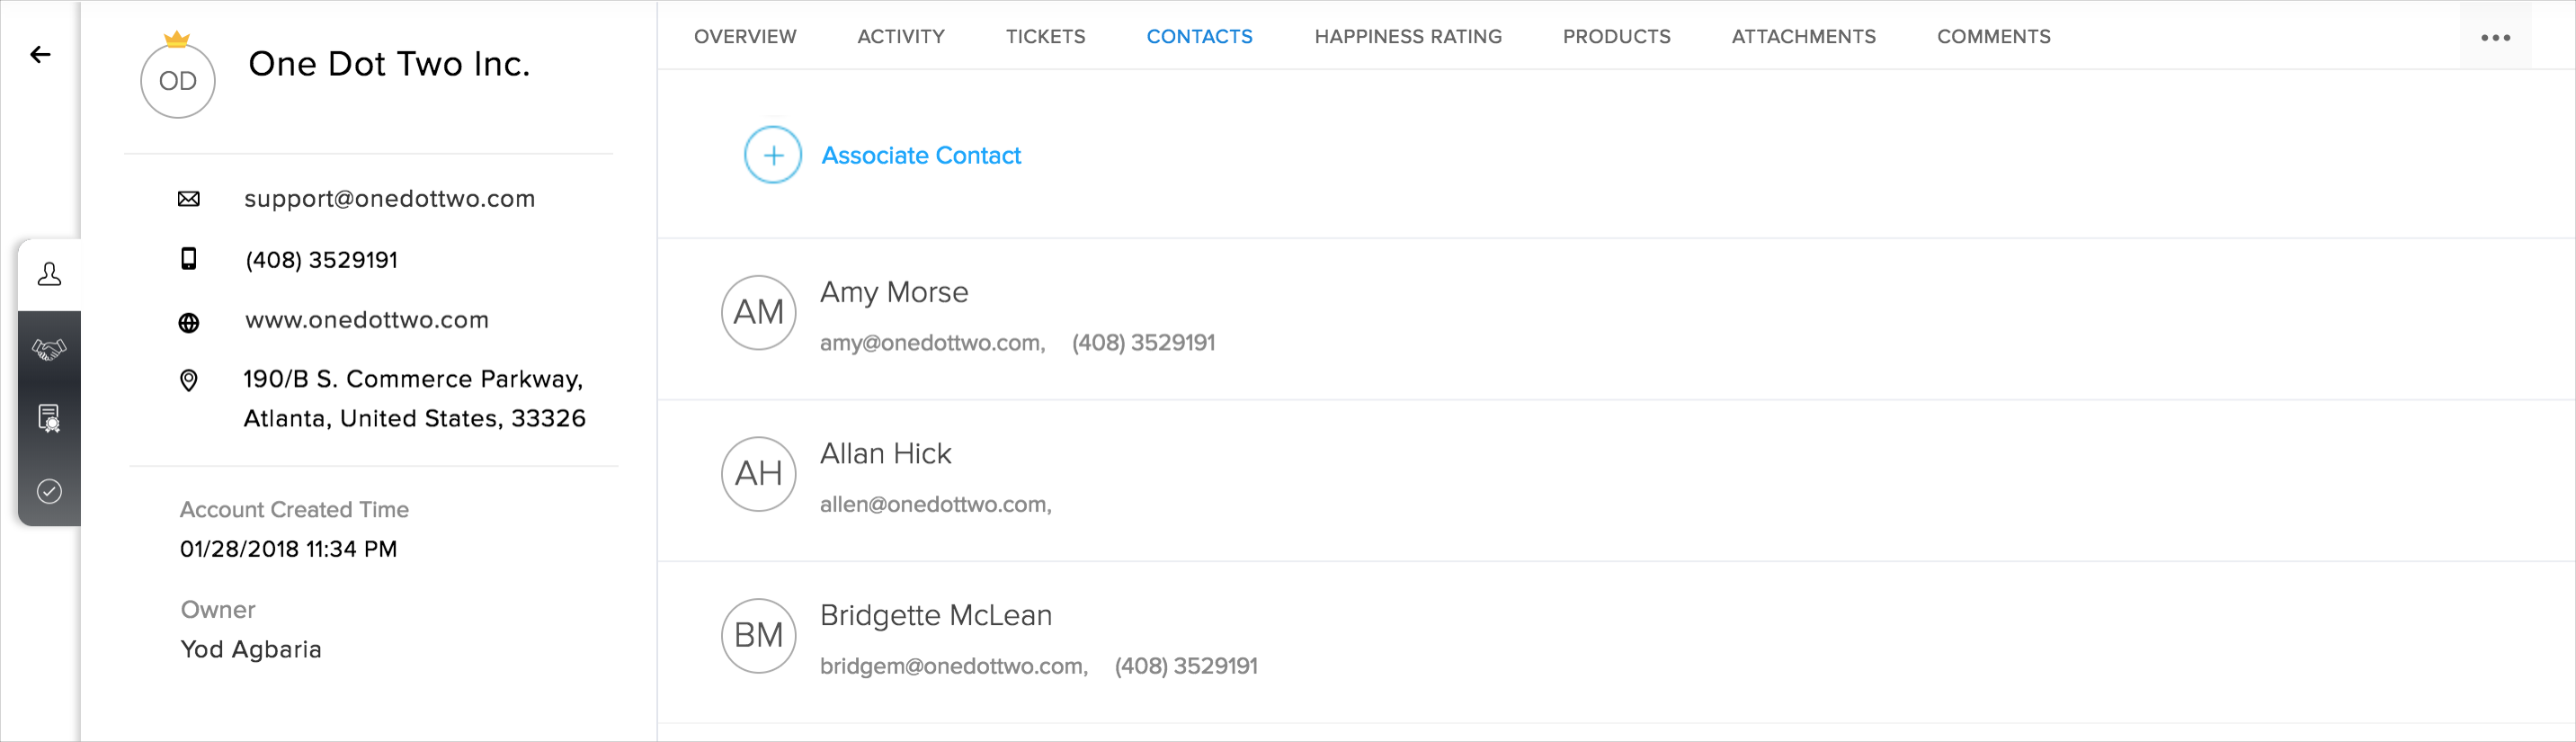The image size is (2576, 742).
Task: Click the back arrow icon
Action: coord(40,55)
